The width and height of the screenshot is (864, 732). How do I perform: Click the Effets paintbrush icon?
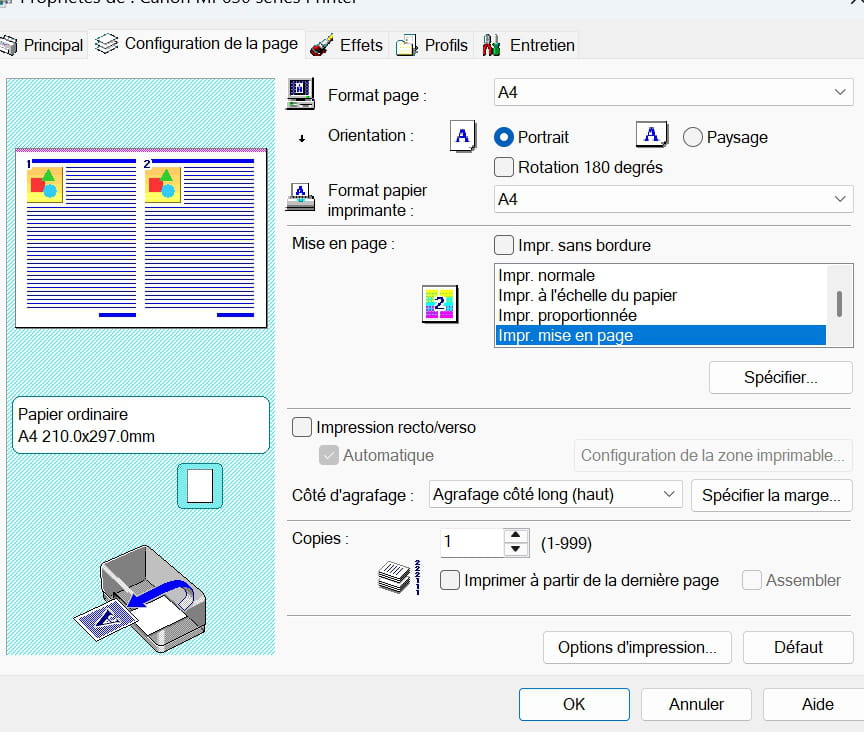321,45
